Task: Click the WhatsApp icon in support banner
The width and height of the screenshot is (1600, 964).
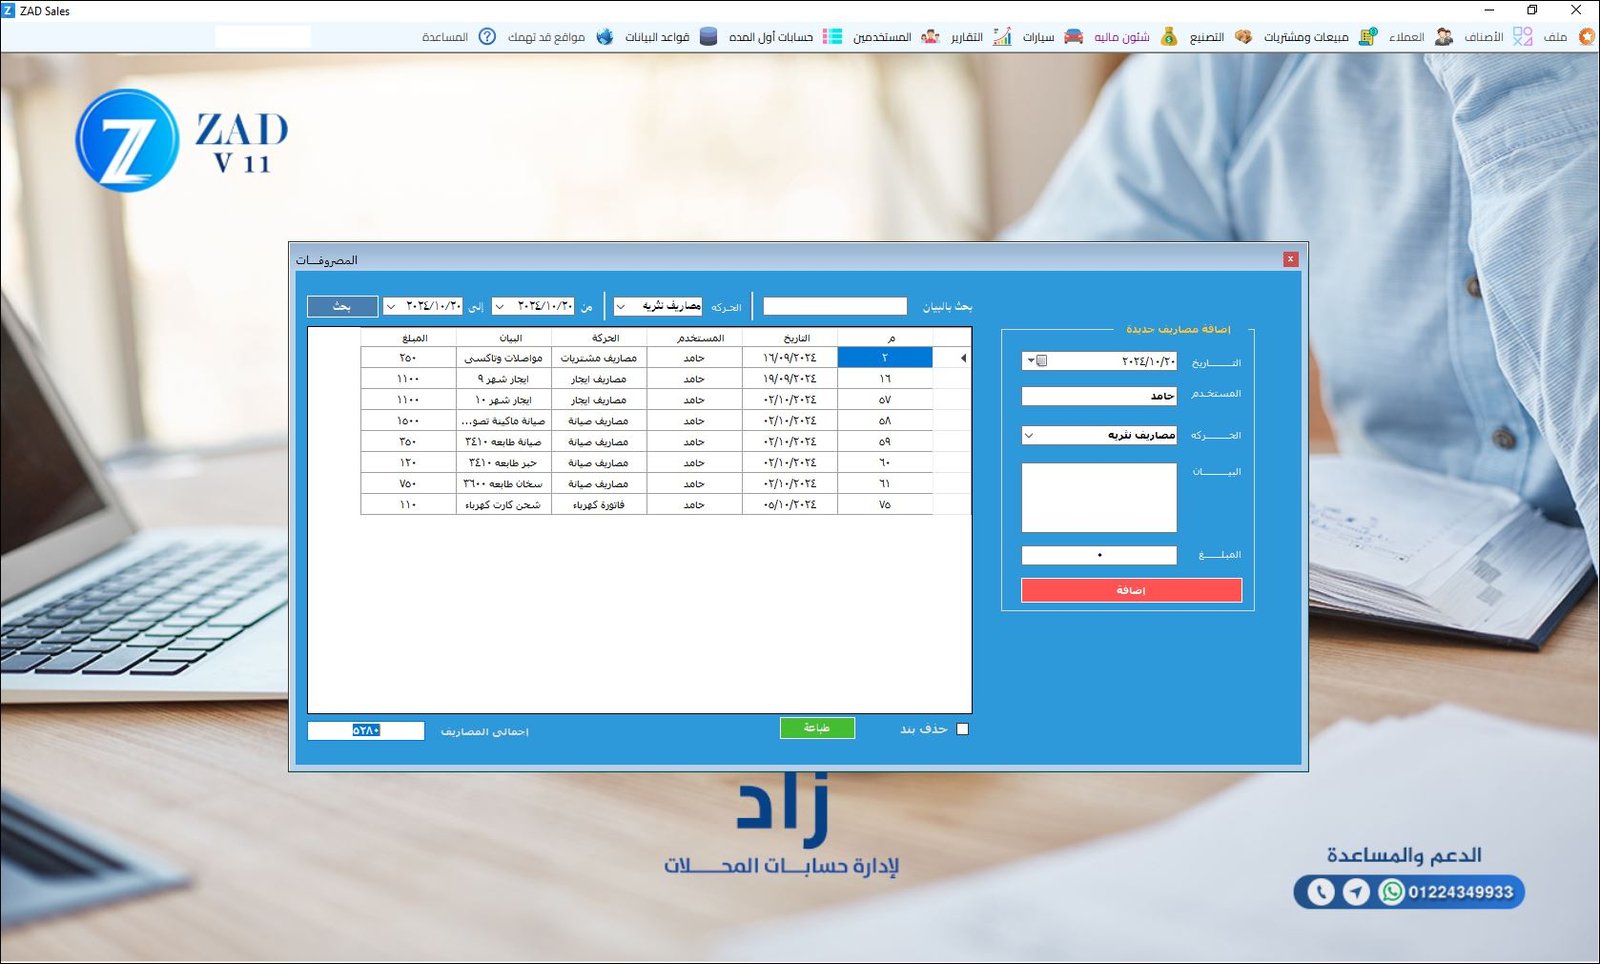Action: pyautogui.click(x=1391, y=891)
